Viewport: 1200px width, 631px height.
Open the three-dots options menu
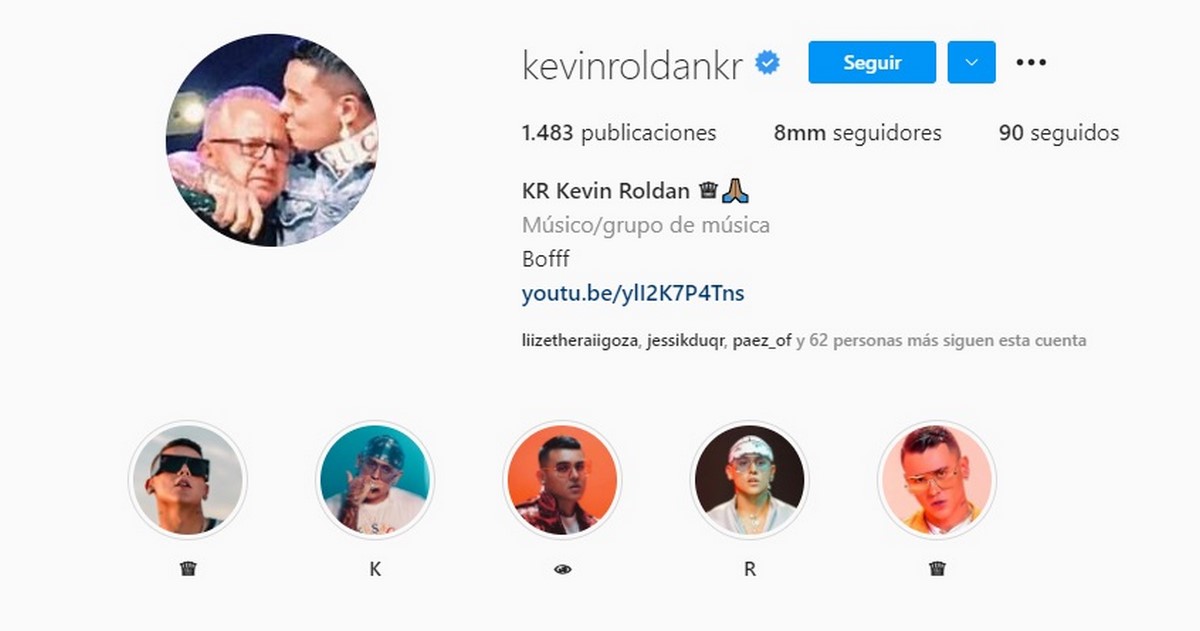coord(1031,62)
